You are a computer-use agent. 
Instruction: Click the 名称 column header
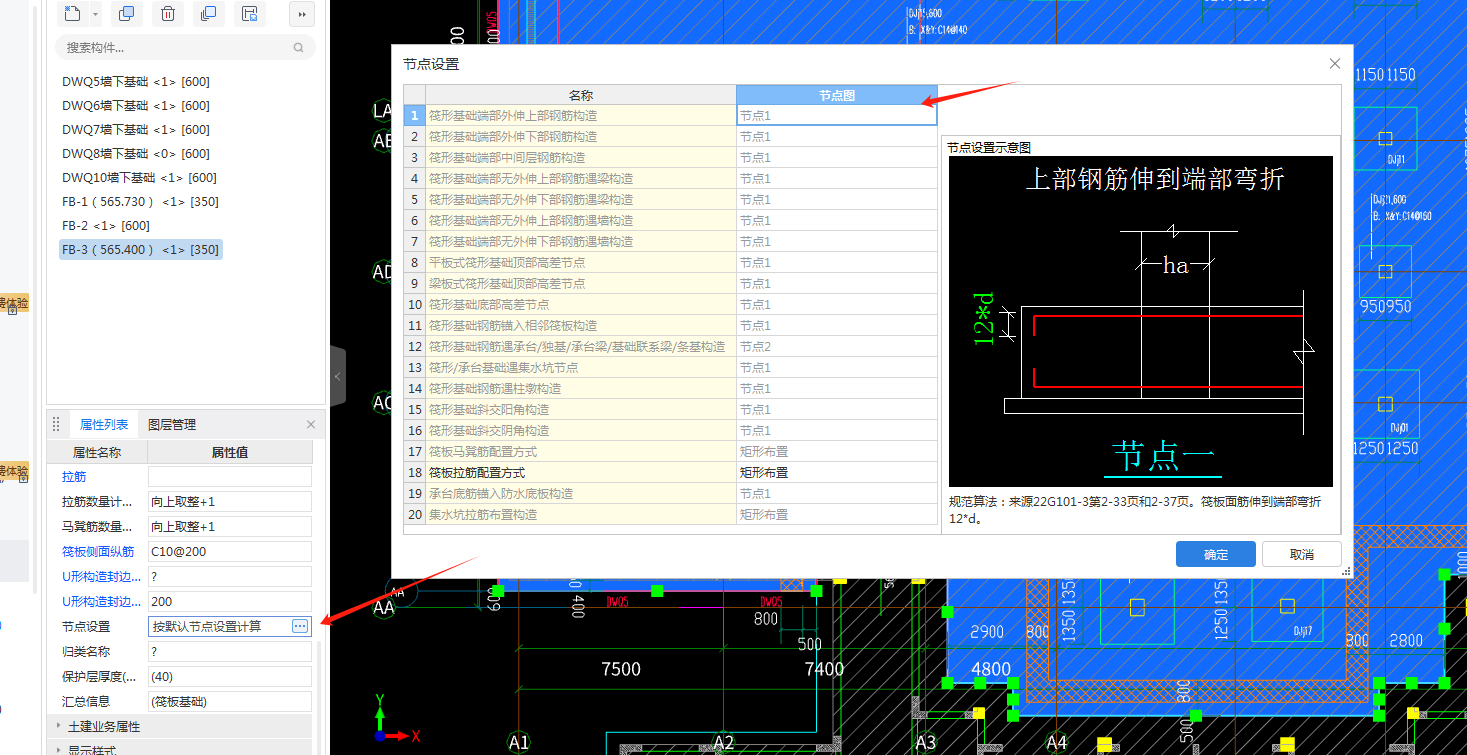tap(581, 95)
